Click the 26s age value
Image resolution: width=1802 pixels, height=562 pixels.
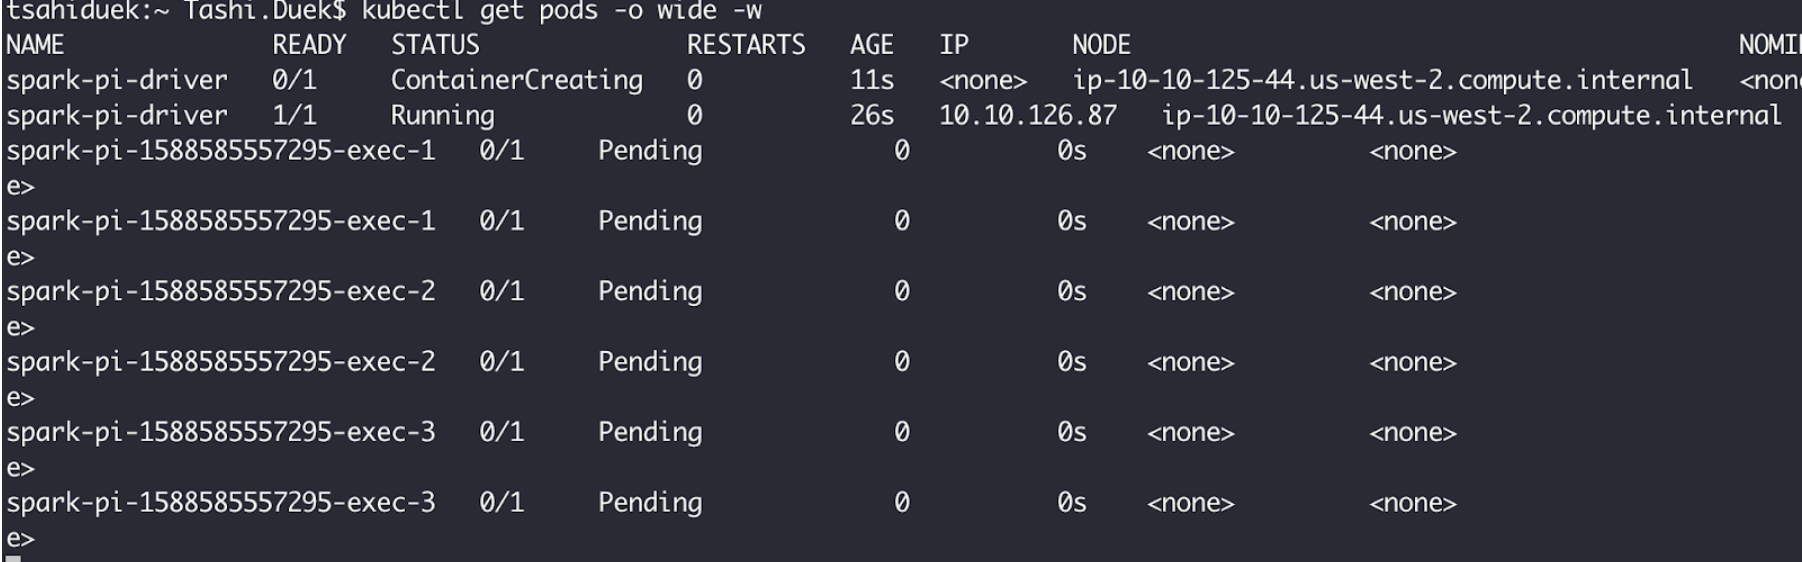tap(872, 116)
